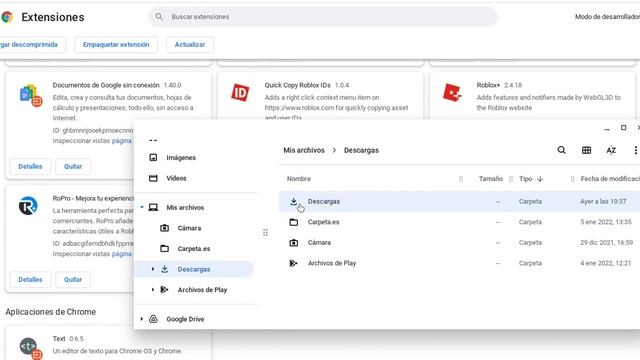Maximize the Files window
Image resolution: width=640 pixels, height=360 pixels.
coord(623,128)
